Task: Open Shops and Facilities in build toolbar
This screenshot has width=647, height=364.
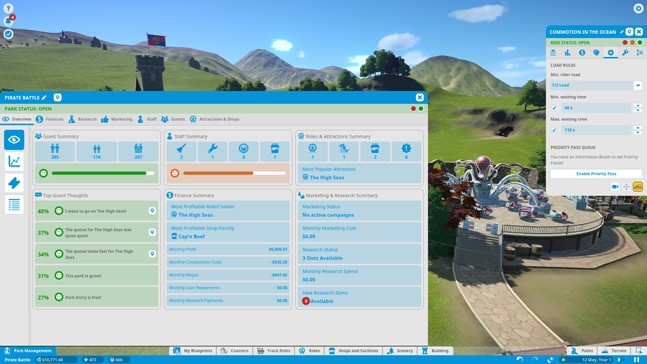Action: point(354,351)
